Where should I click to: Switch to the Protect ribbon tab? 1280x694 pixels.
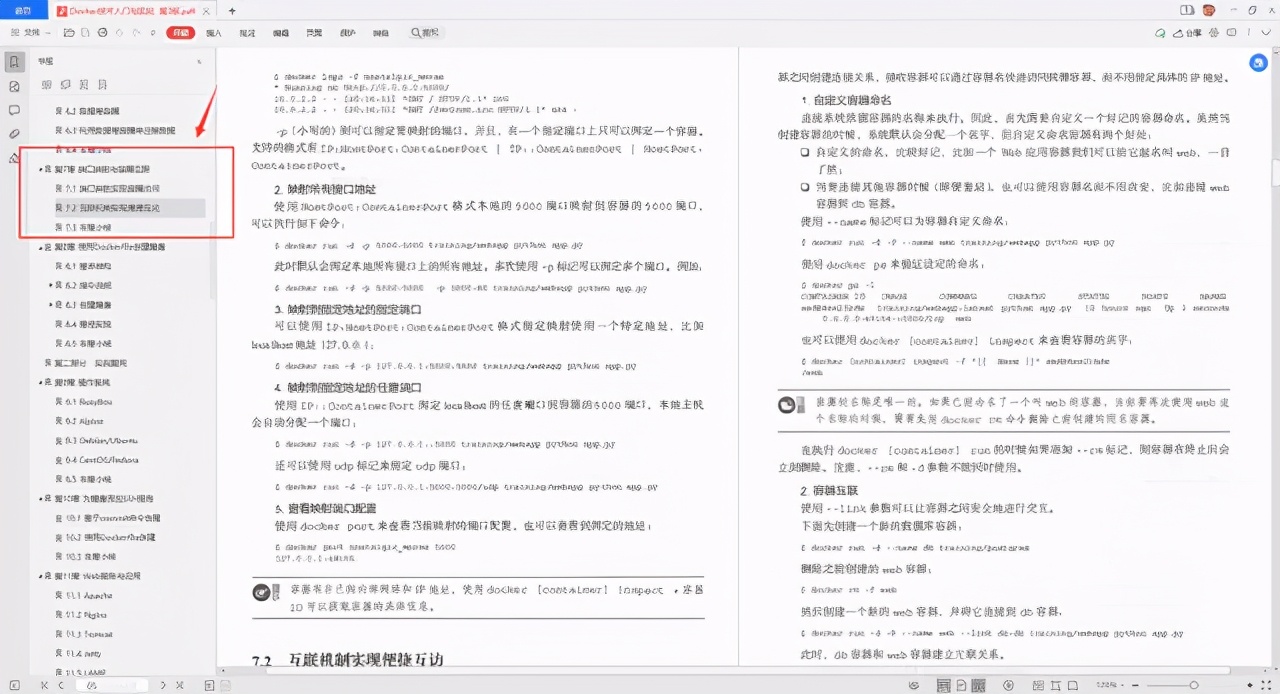(347, 33)
